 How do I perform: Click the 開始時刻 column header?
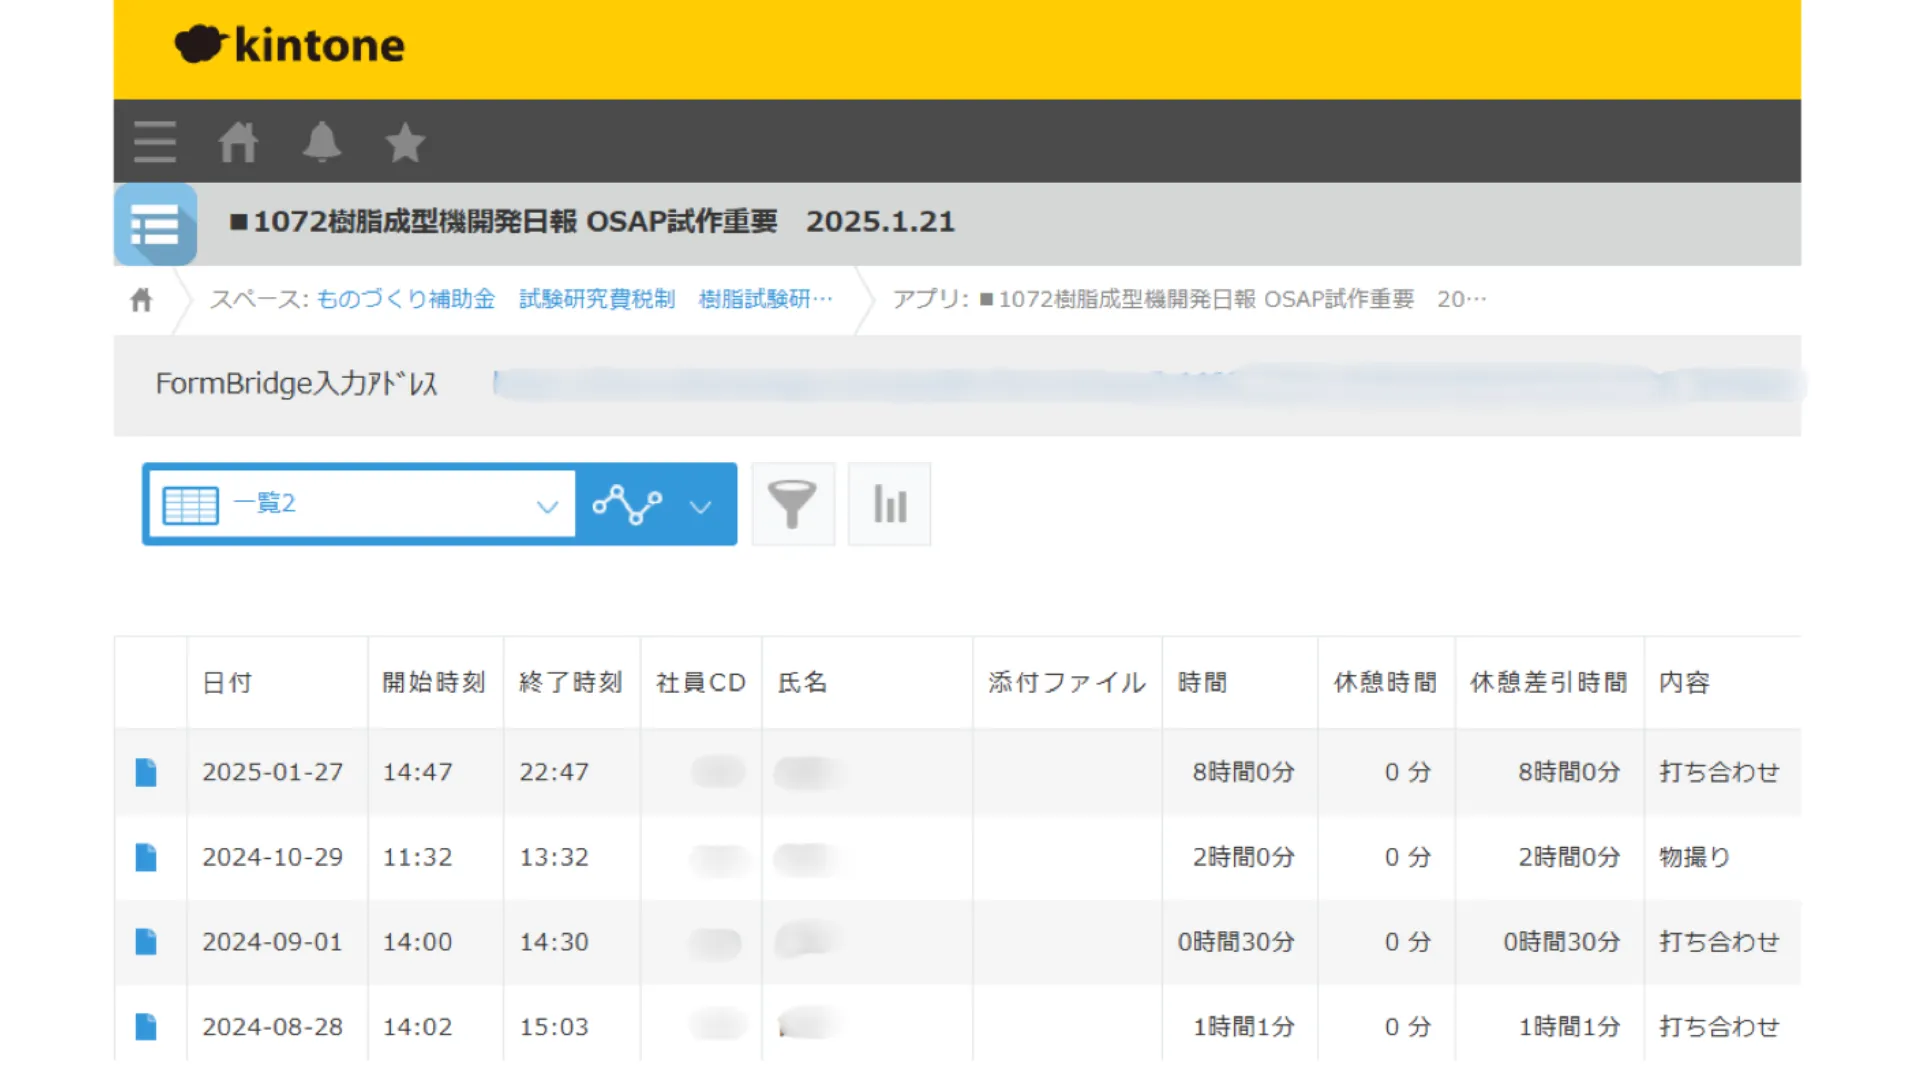click(434, 683)
